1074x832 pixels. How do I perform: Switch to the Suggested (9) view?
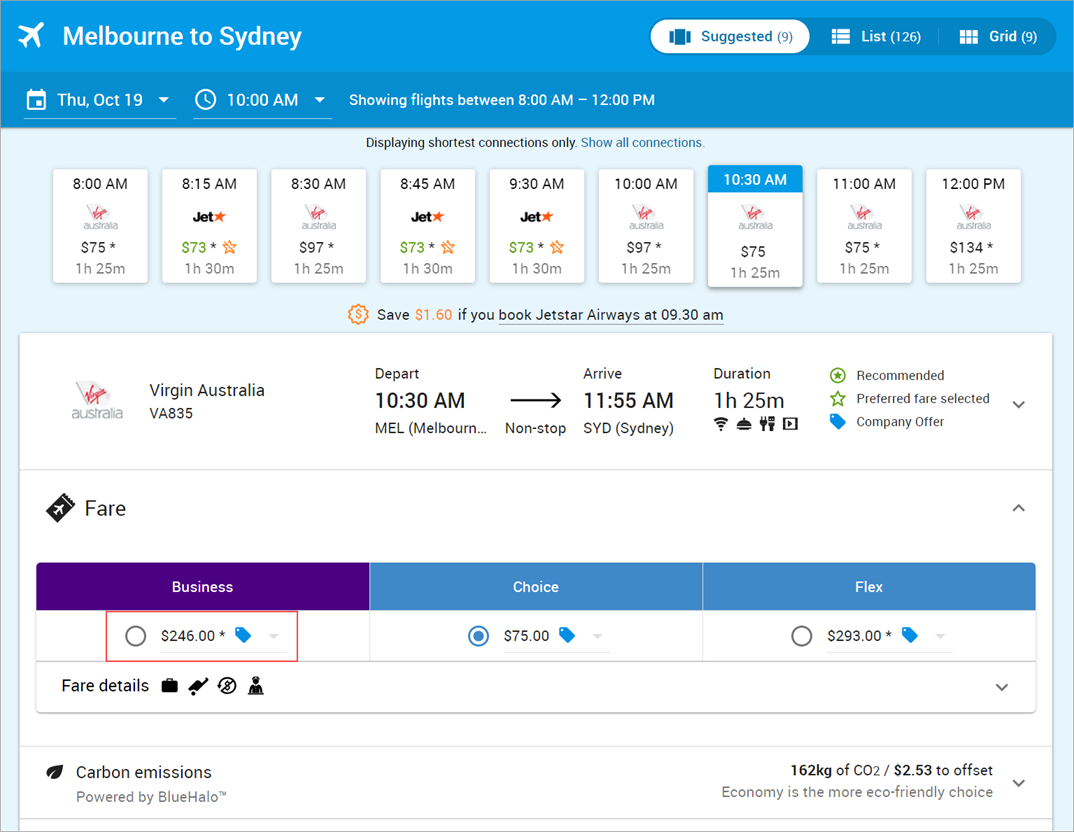click(x=730, y=36)
